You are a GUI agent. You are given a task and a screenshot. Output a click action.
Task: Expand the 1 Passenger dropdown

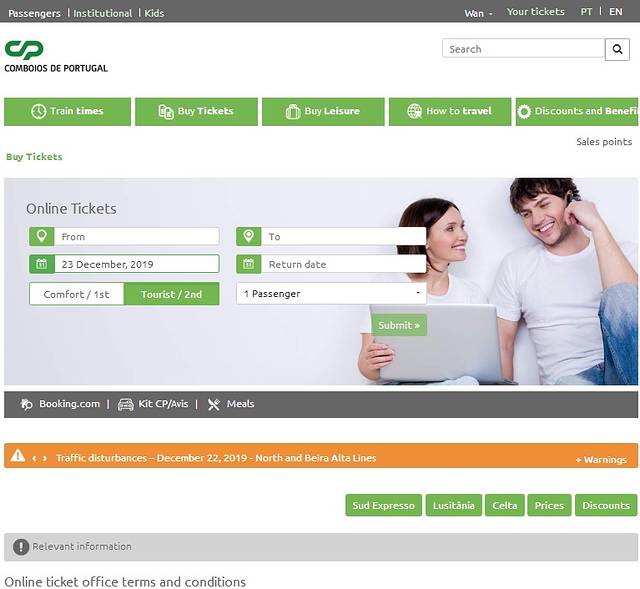tap(331, 294)
